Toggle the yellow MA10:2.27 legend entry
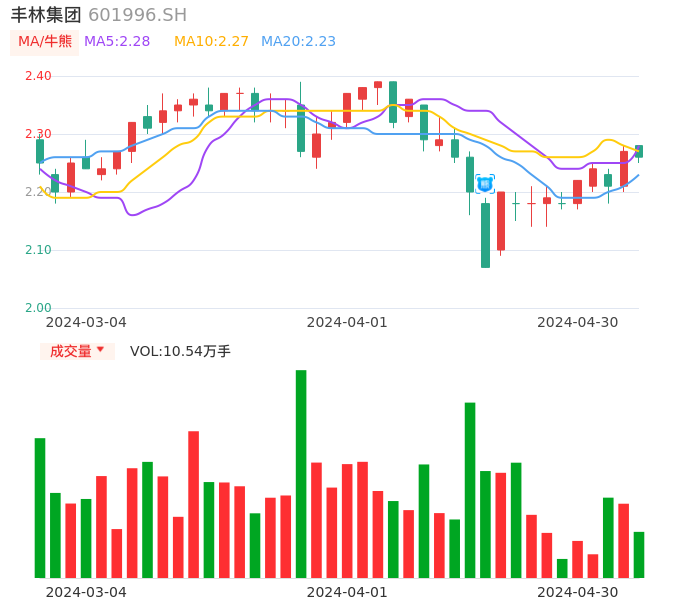 click(211, 42)
